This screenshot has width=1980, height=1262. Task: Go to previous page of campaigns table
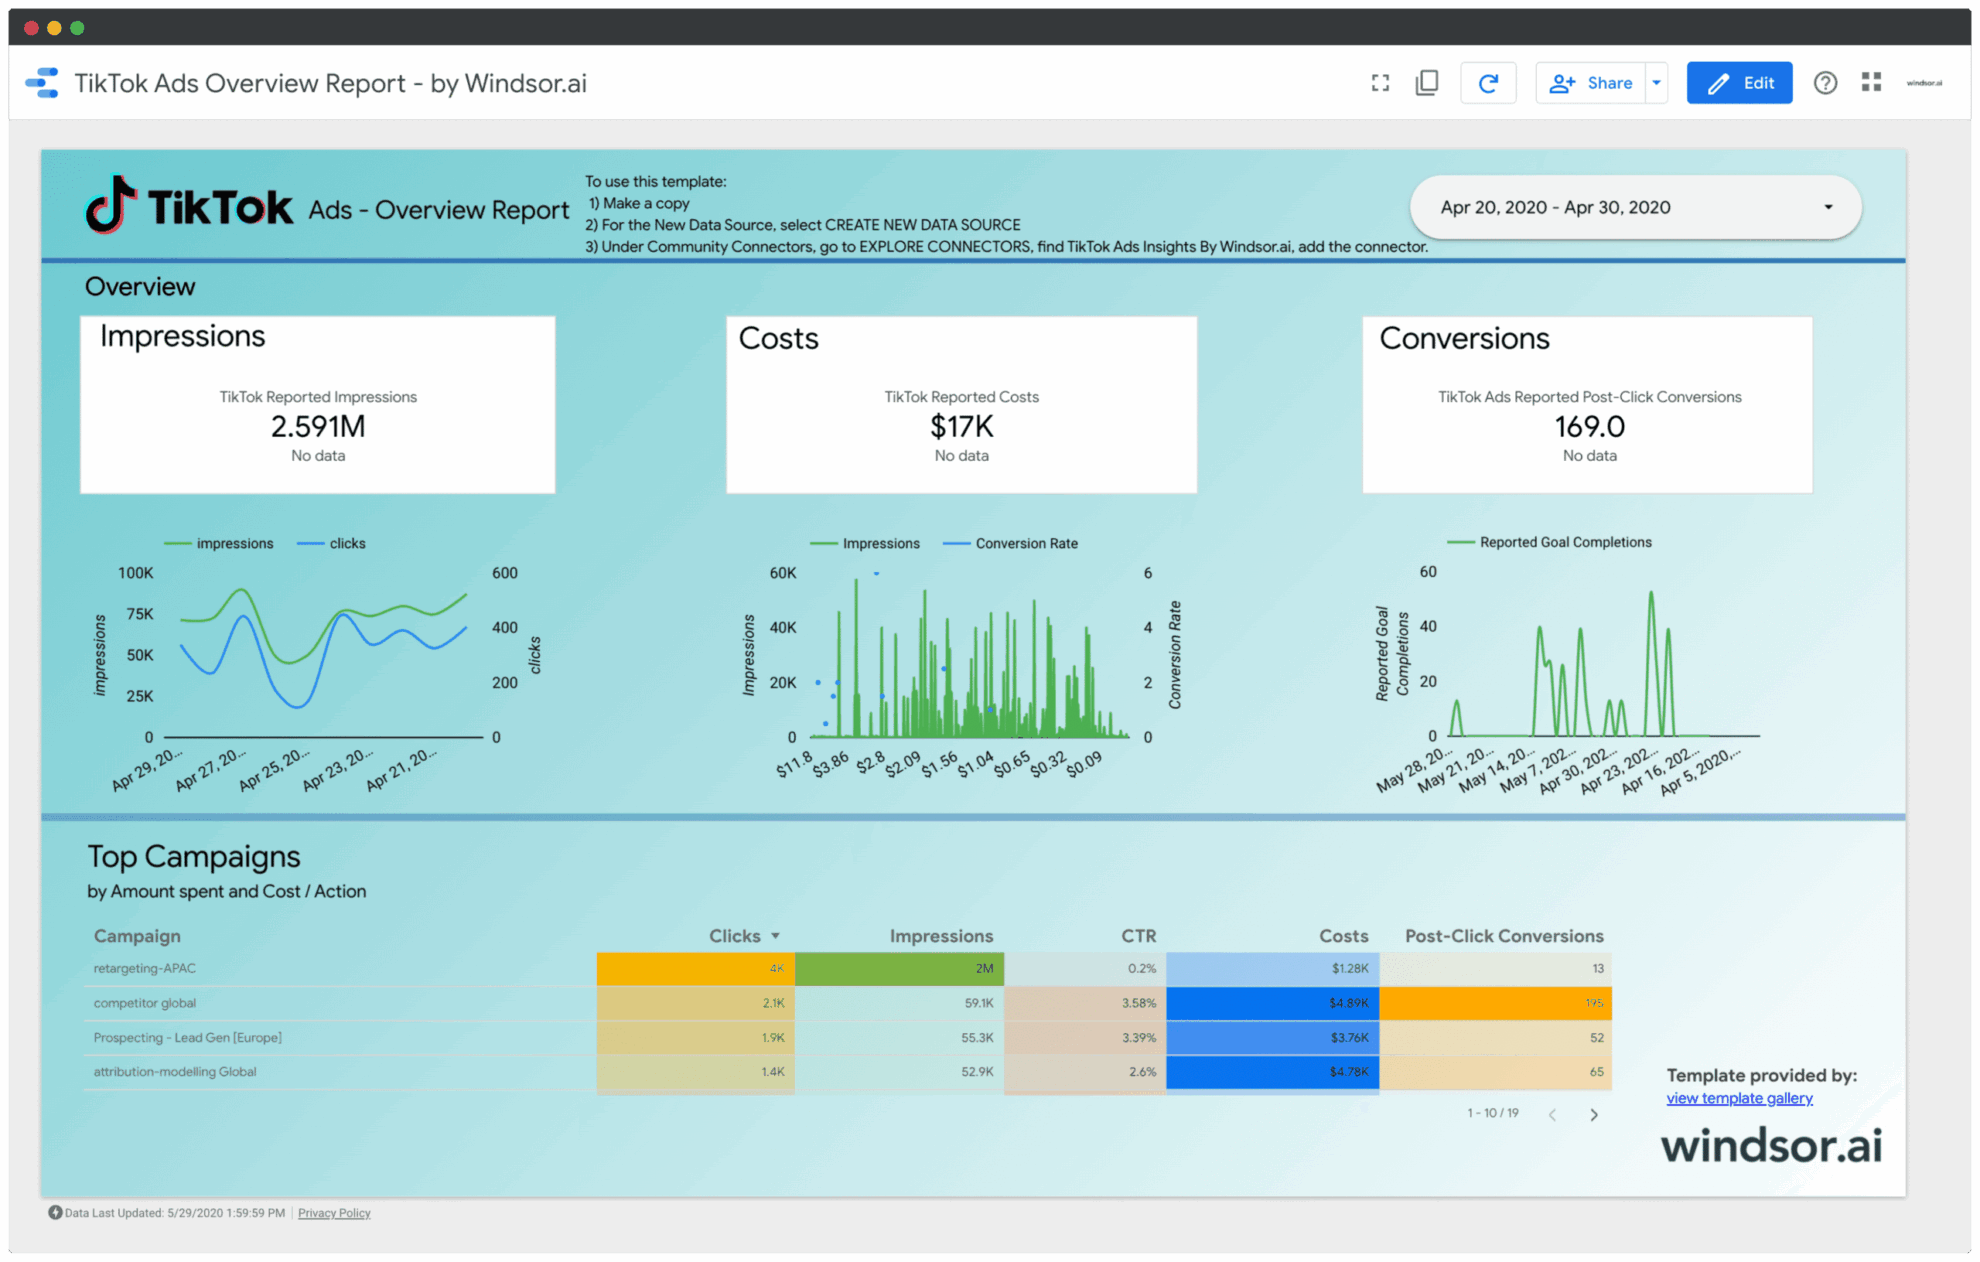tap(1552, 1114)
